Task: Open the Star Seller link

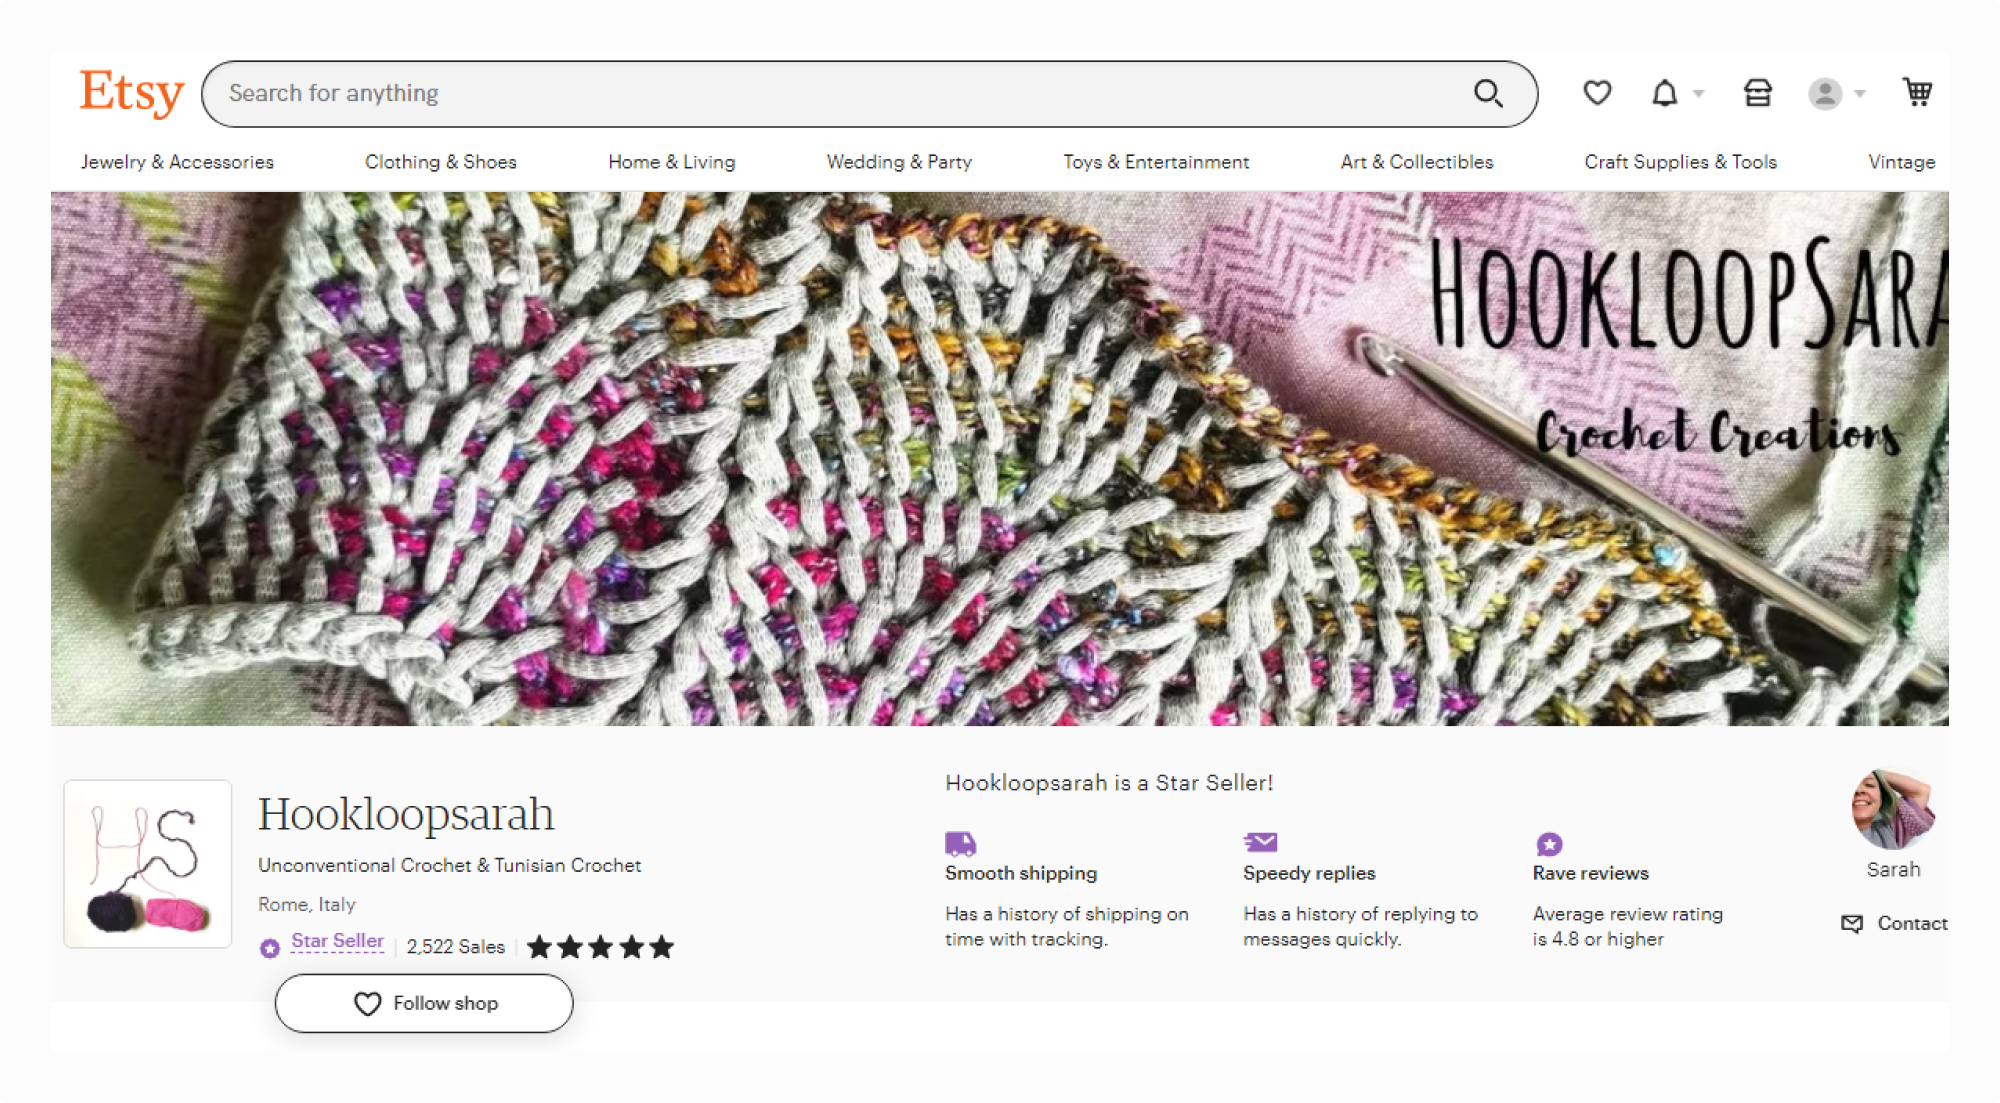Action: pyautogui.click(x=337, y=941)
